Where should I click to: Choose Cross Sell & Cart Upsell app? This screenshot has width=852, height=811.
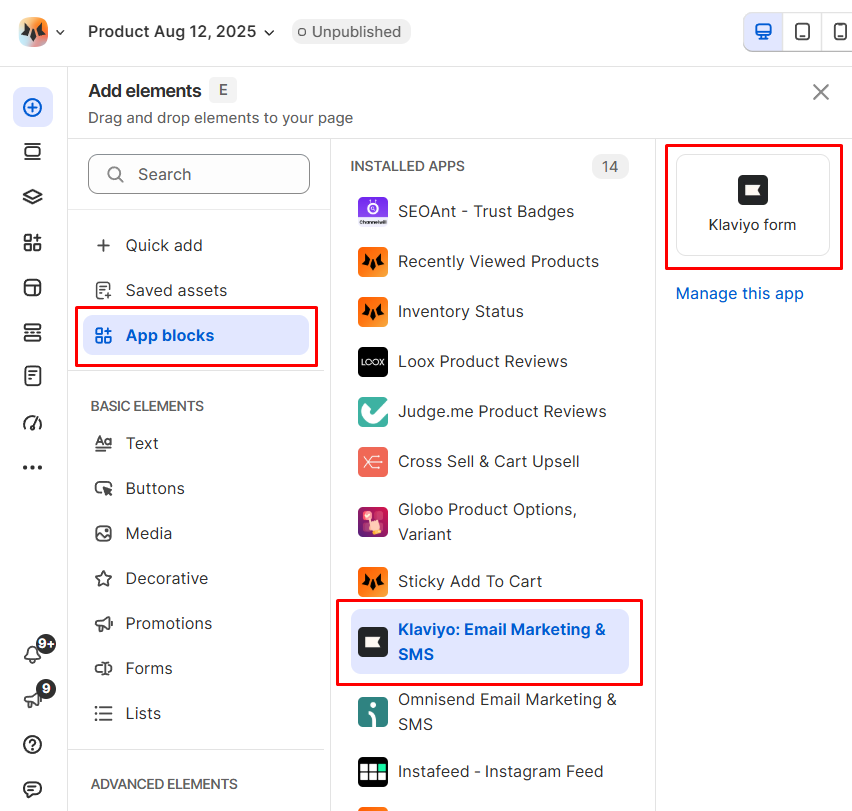click(x=490, y=461)
